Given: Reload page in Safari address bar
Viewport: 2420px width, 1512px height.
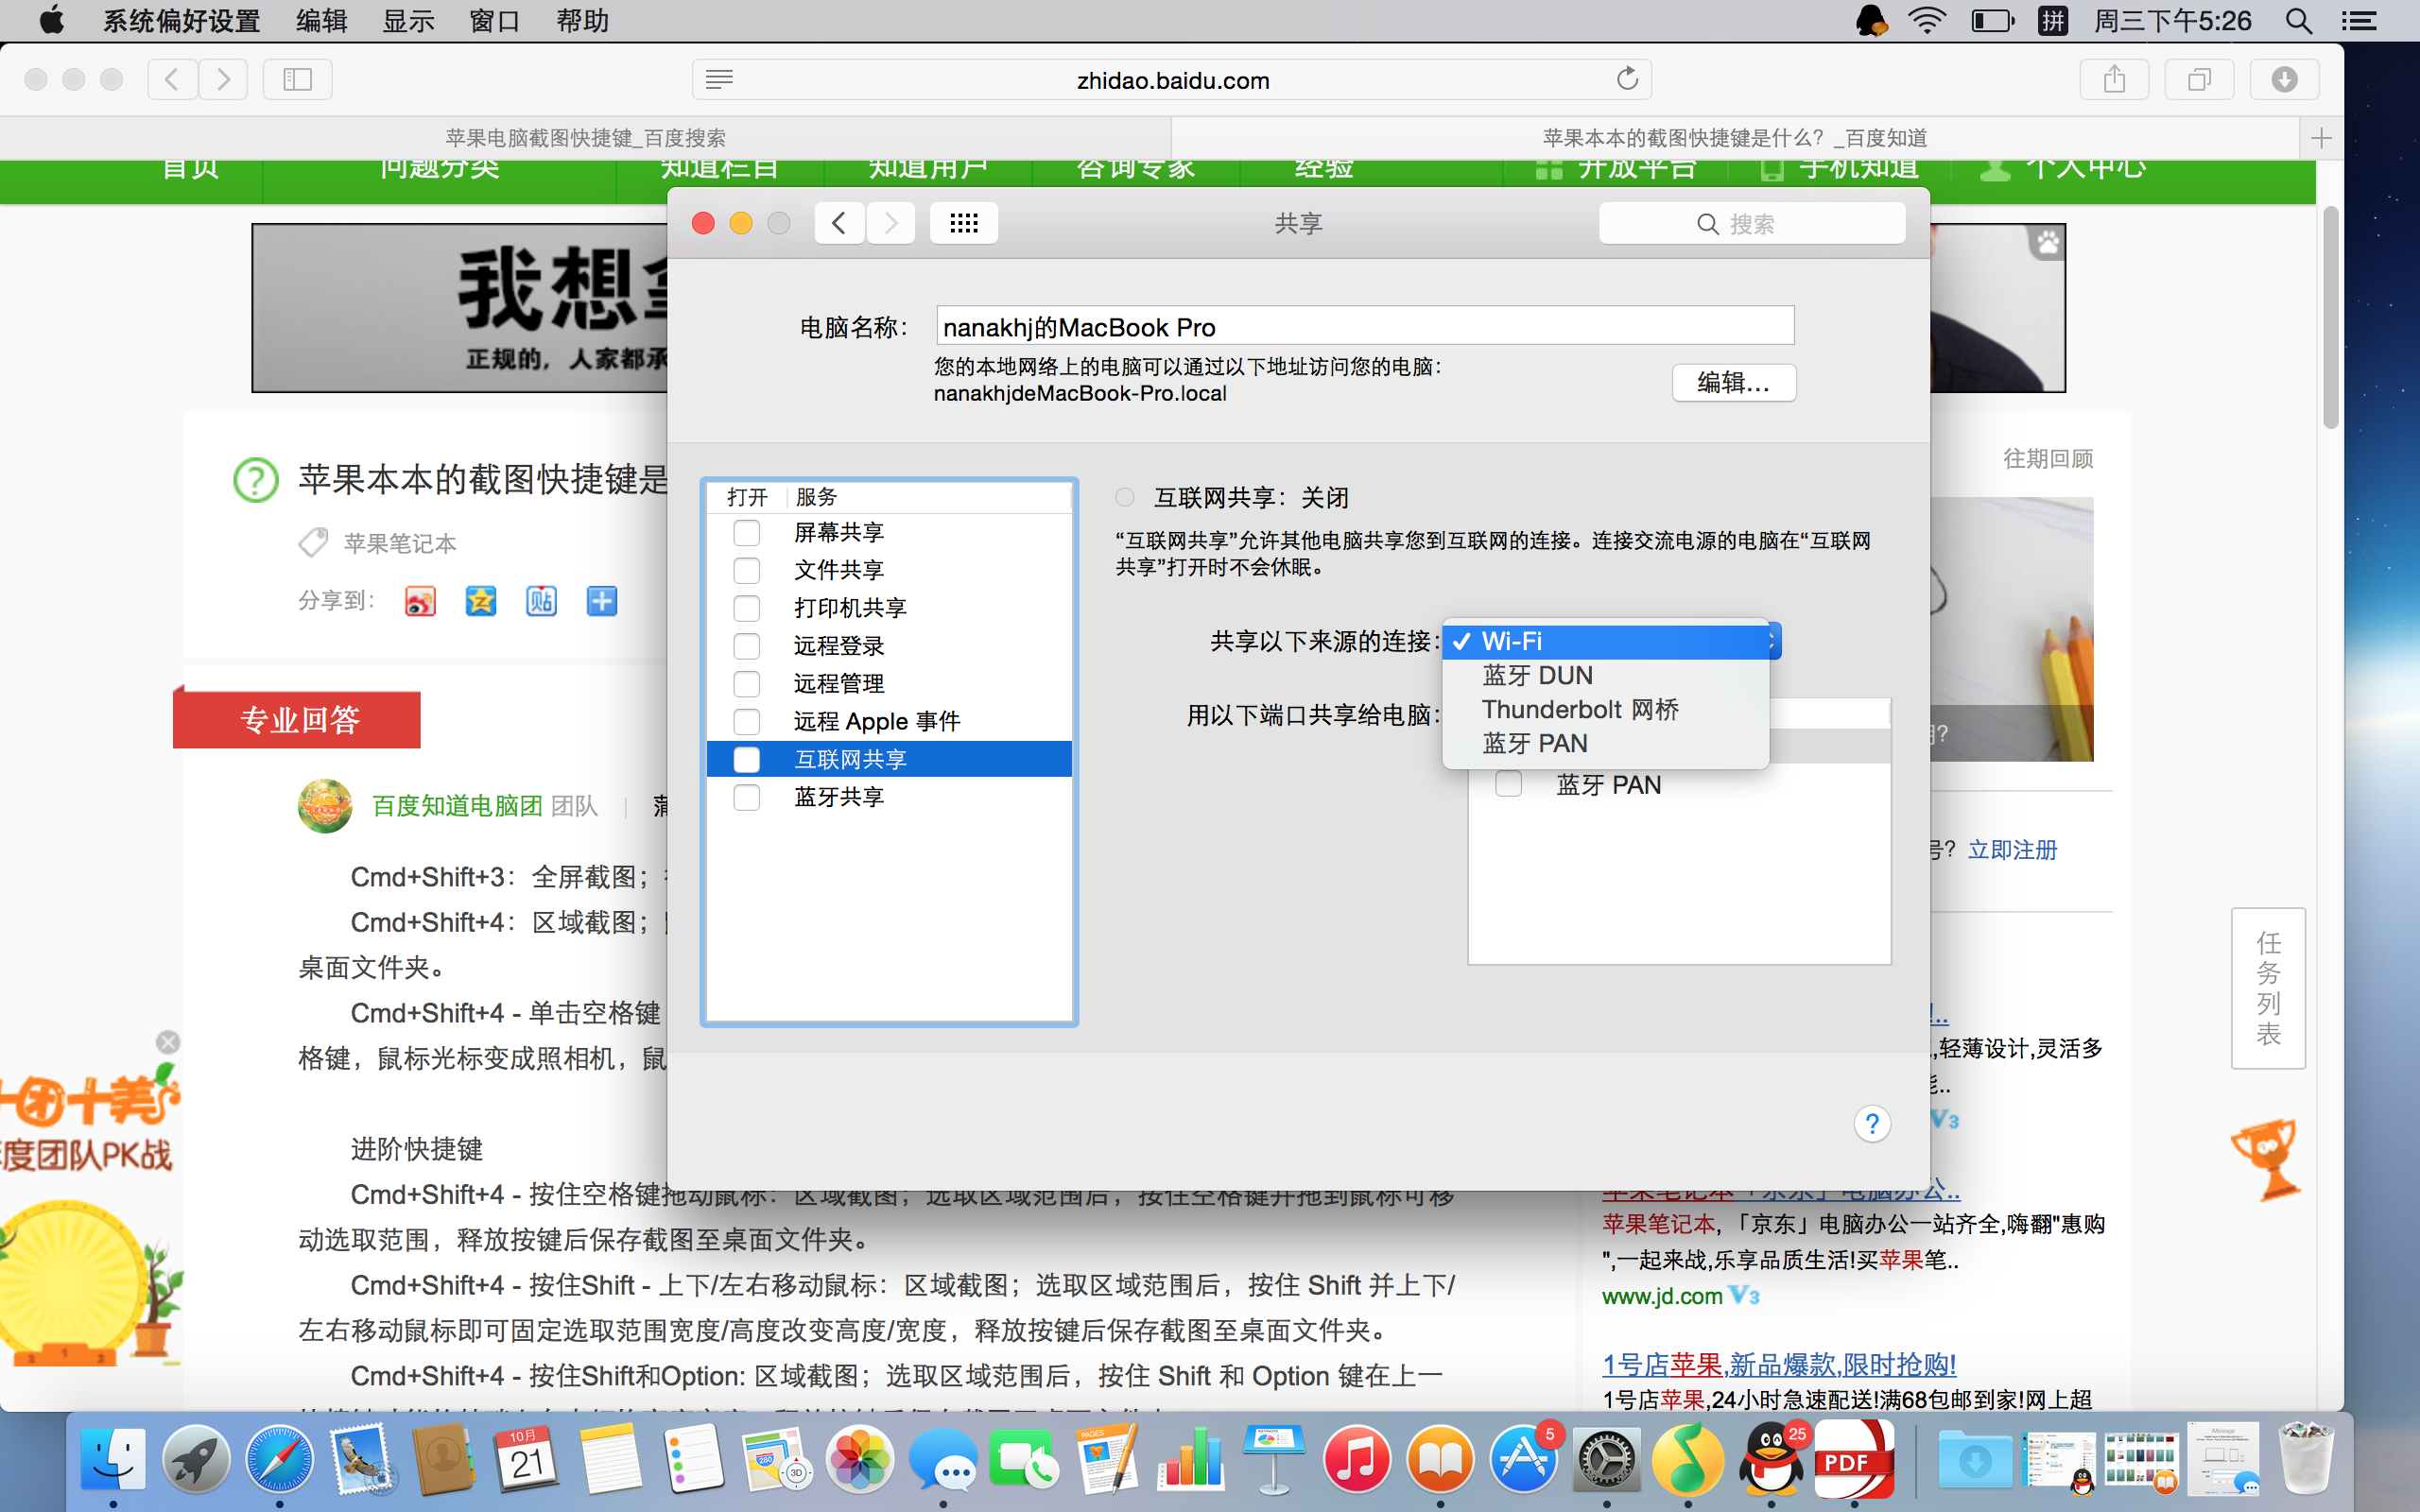Looking at the screenshot, I should [1627, 79].
